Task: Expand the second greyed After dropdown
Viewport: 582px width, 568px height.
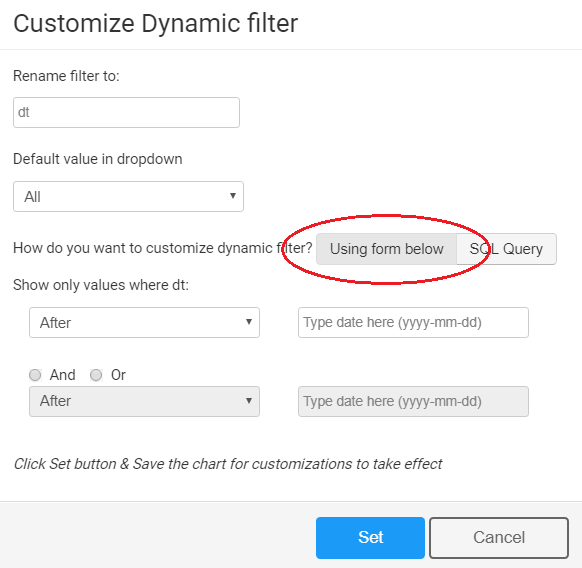Action: (144, 401)
